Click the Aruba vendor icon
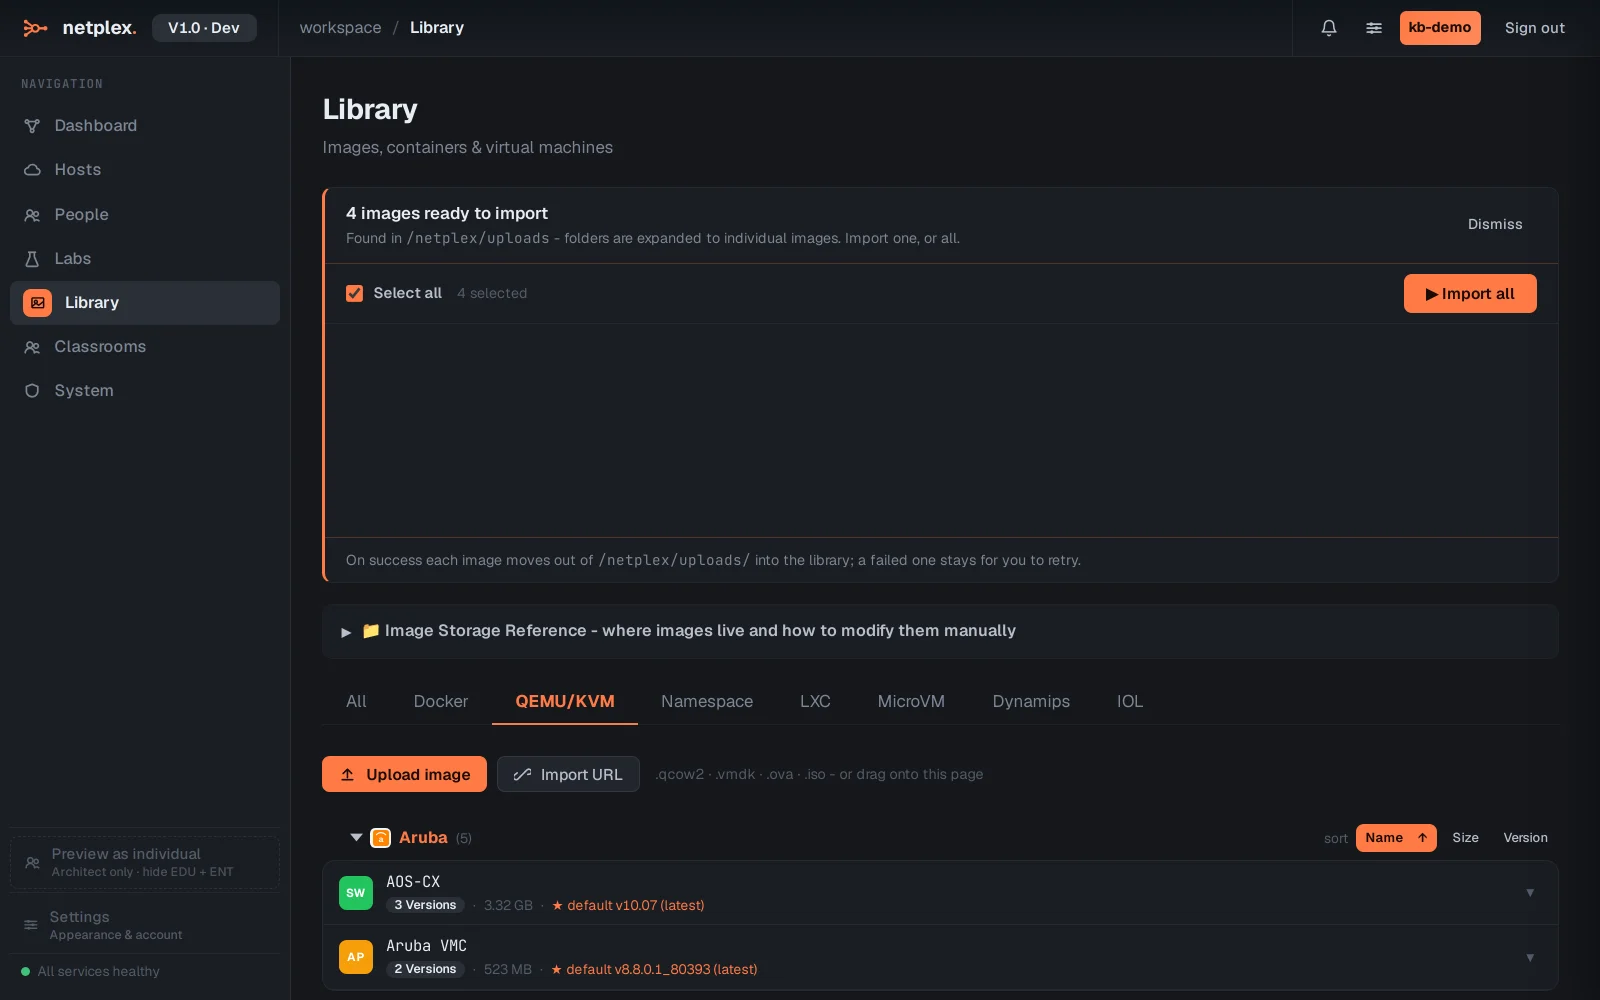The height and width of the screenshot is (1000, 1600). click(x=380, y=838)
